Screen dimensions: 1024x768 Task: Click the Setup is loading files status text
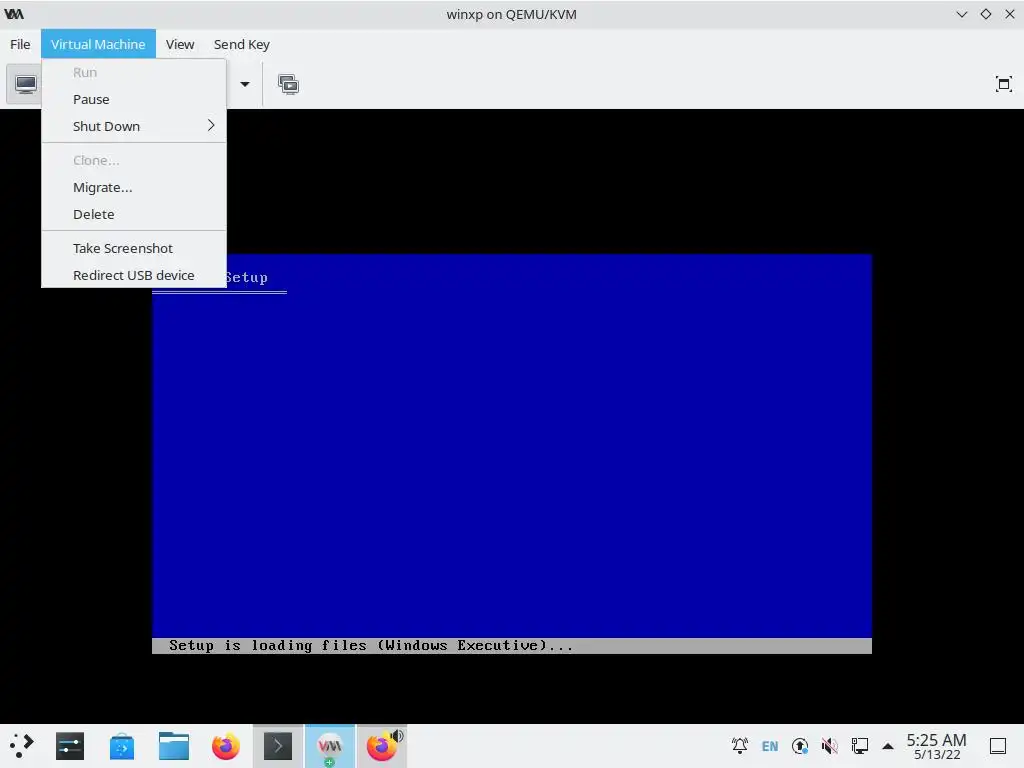pos(371,646)
